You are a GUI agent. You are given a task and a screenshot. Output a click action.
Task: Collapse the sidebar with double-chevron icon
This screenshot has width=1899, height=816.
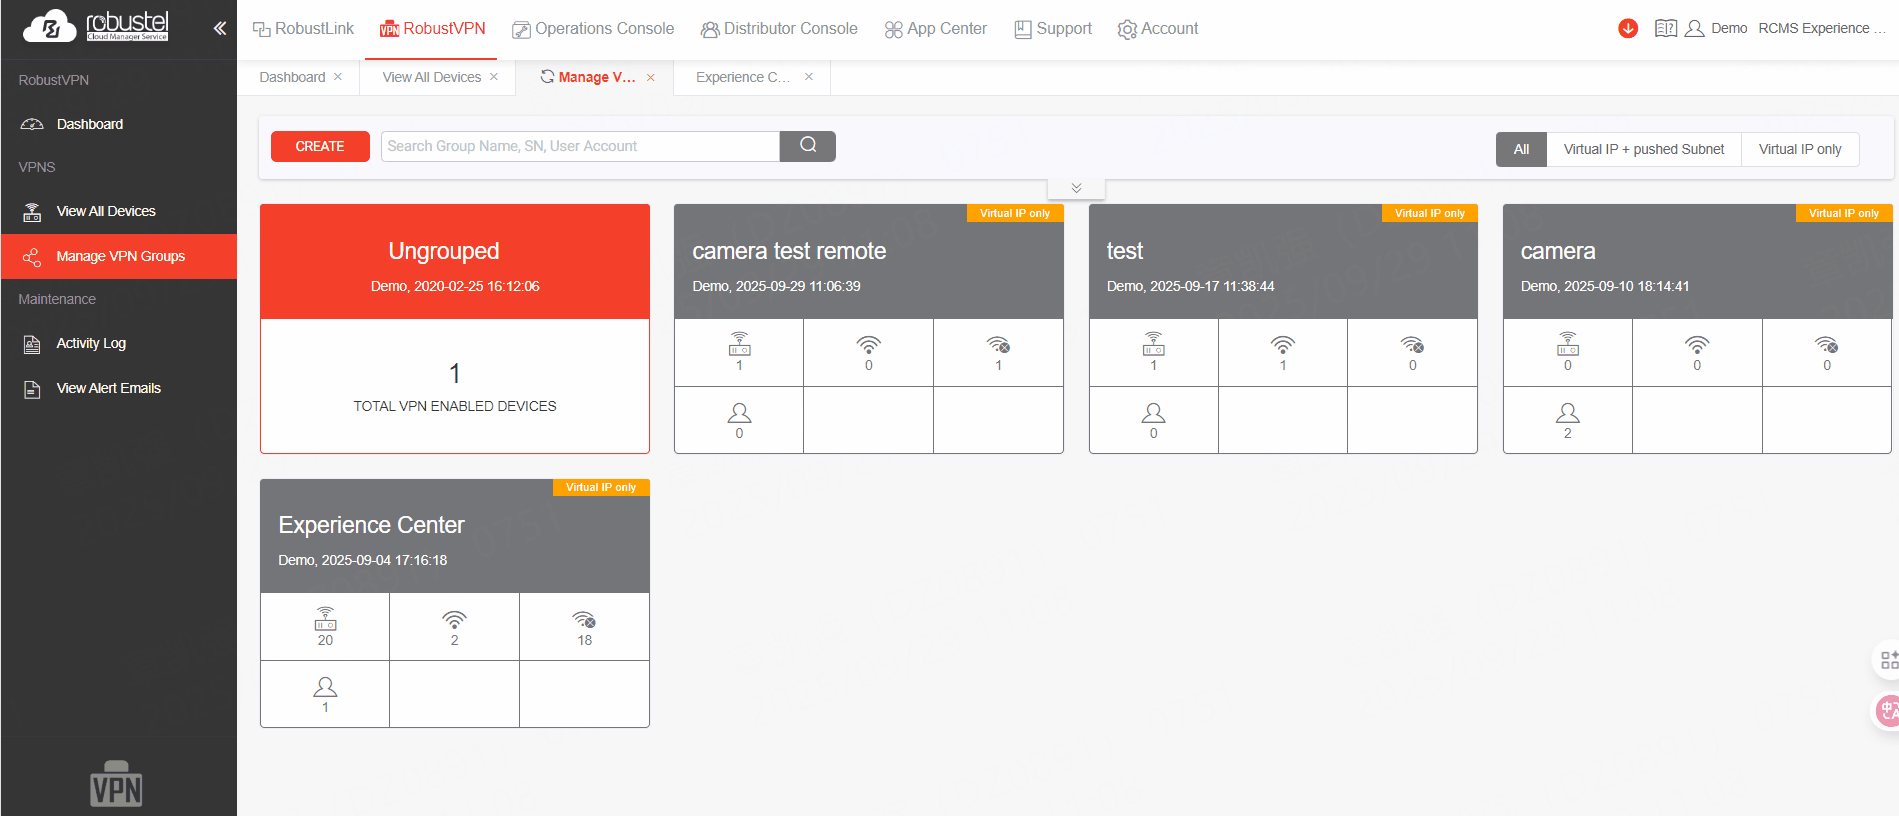(220, 29)
